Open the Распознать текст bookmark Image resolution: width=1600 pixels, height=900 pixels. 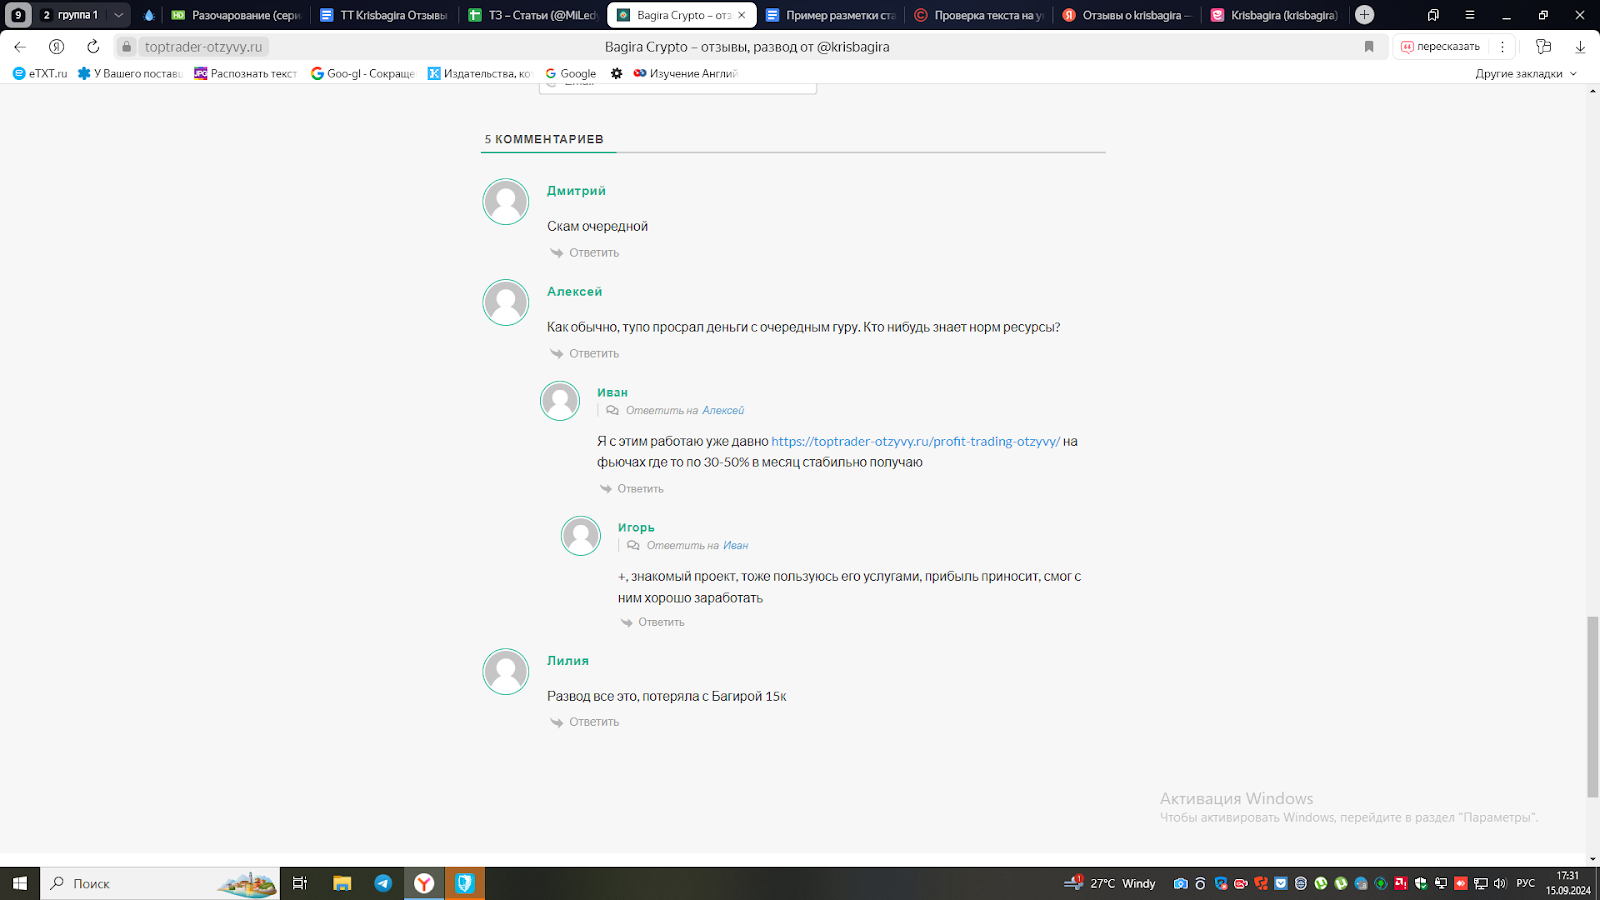pos(246,73)
